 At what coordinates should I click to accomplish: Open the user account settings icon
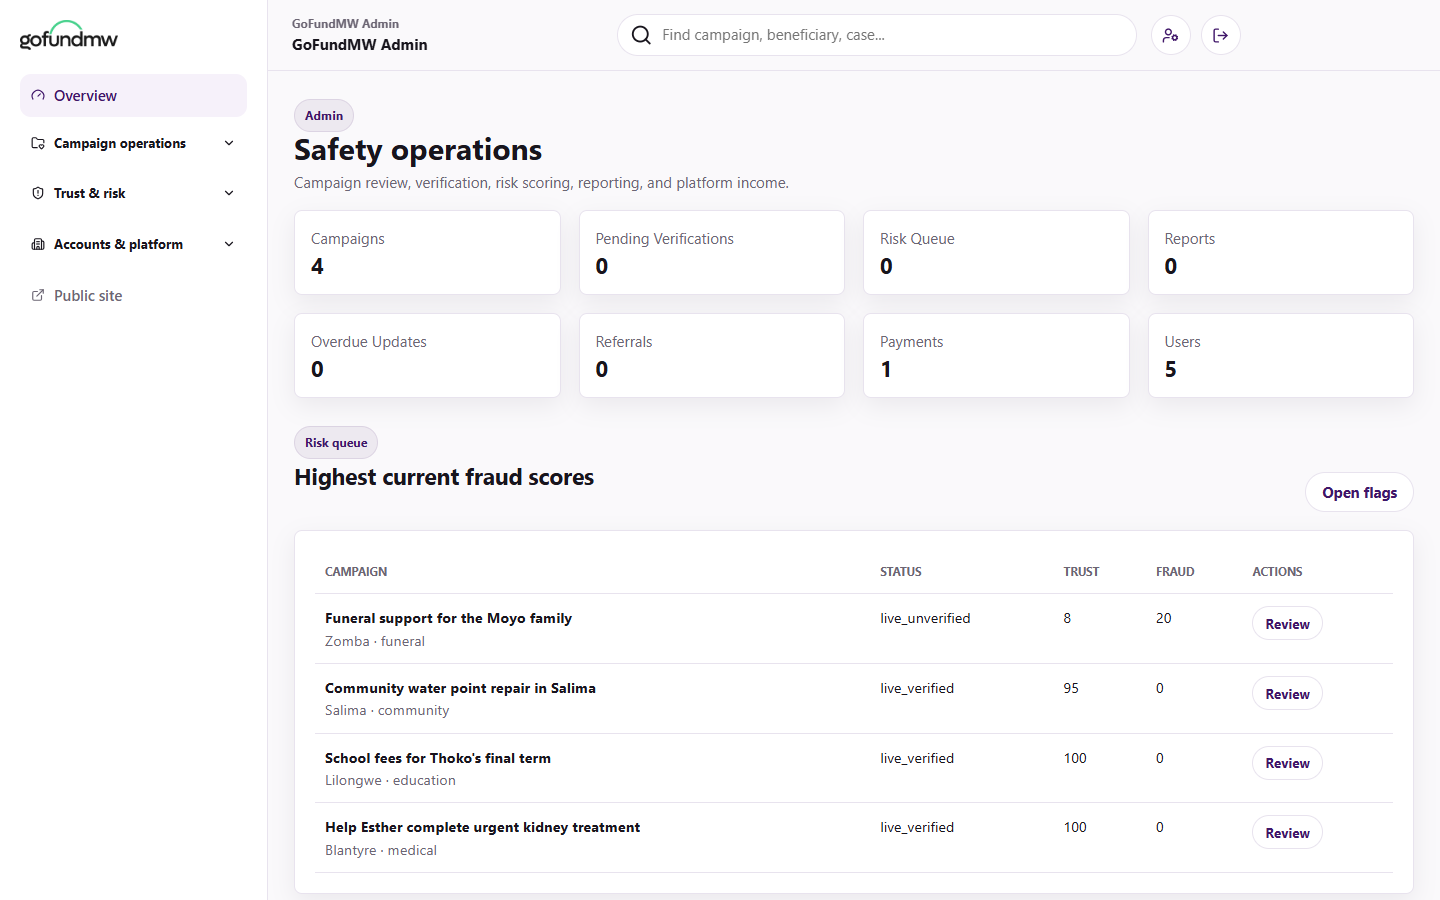tap(1171, 35)
